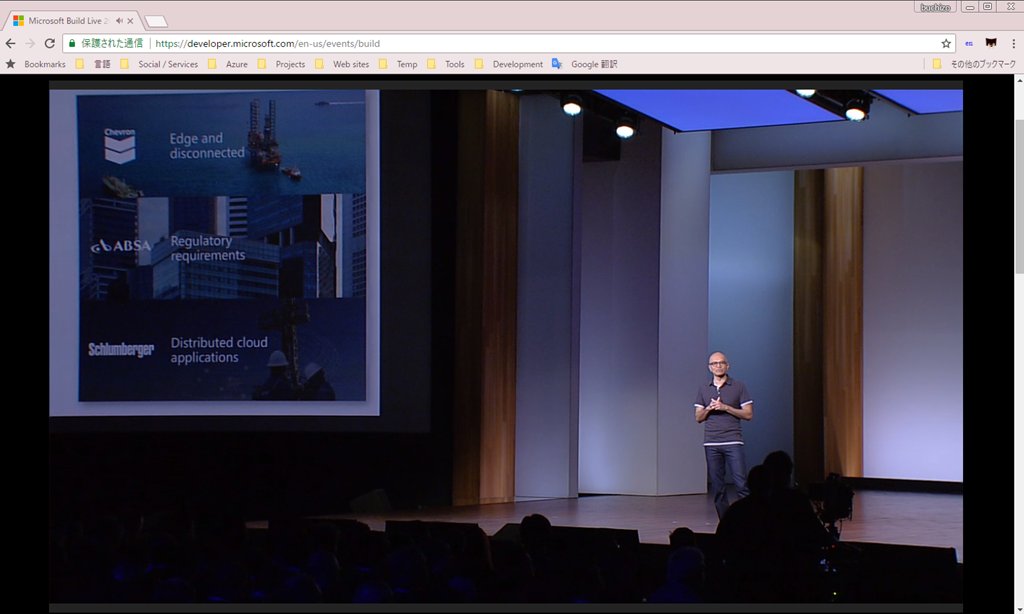Click the keynote video player
The width and height of the screenshot is (1024, 614).
506,340
